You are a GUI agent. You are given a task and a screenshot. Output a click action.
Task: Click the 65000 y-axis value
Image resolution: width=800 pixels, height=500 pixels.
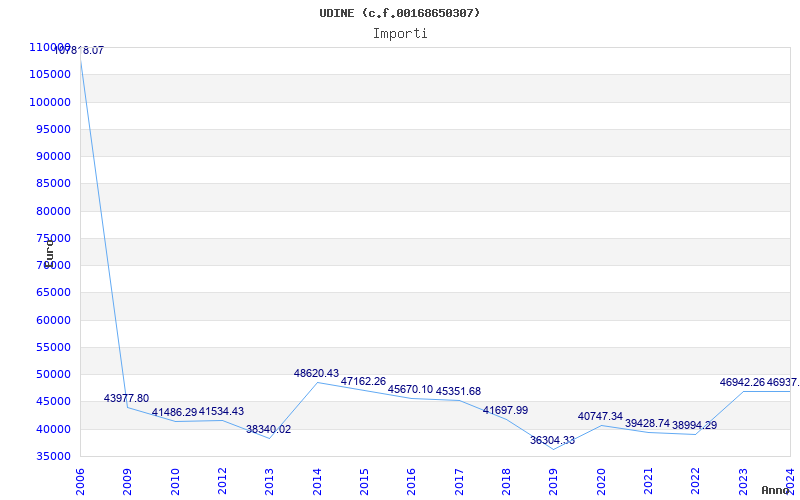(x=53, y=293)
